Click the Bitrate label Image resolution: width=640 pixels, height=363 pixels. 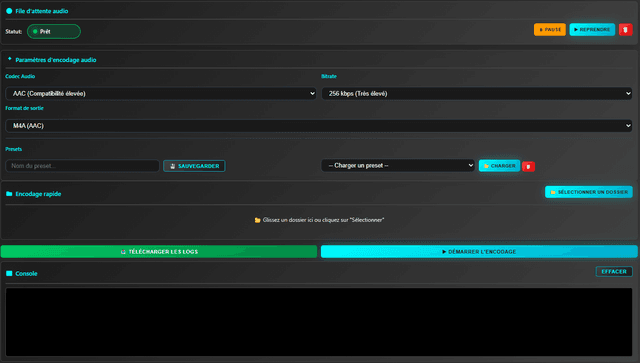[329, 76]
